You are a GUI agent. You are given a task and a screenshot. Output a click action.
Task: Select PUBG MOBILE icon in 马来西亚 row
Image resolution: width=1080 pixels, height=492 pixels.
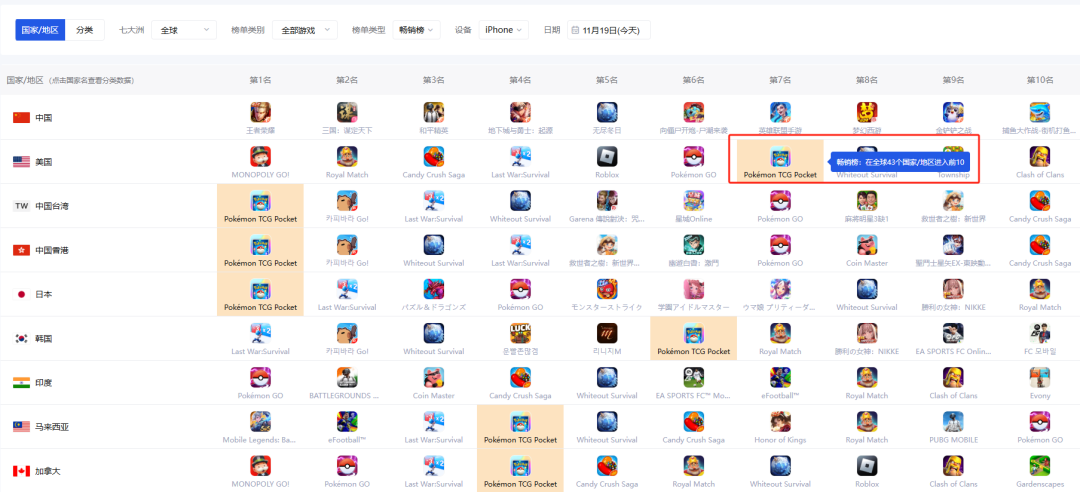click(x=954, y=421)
